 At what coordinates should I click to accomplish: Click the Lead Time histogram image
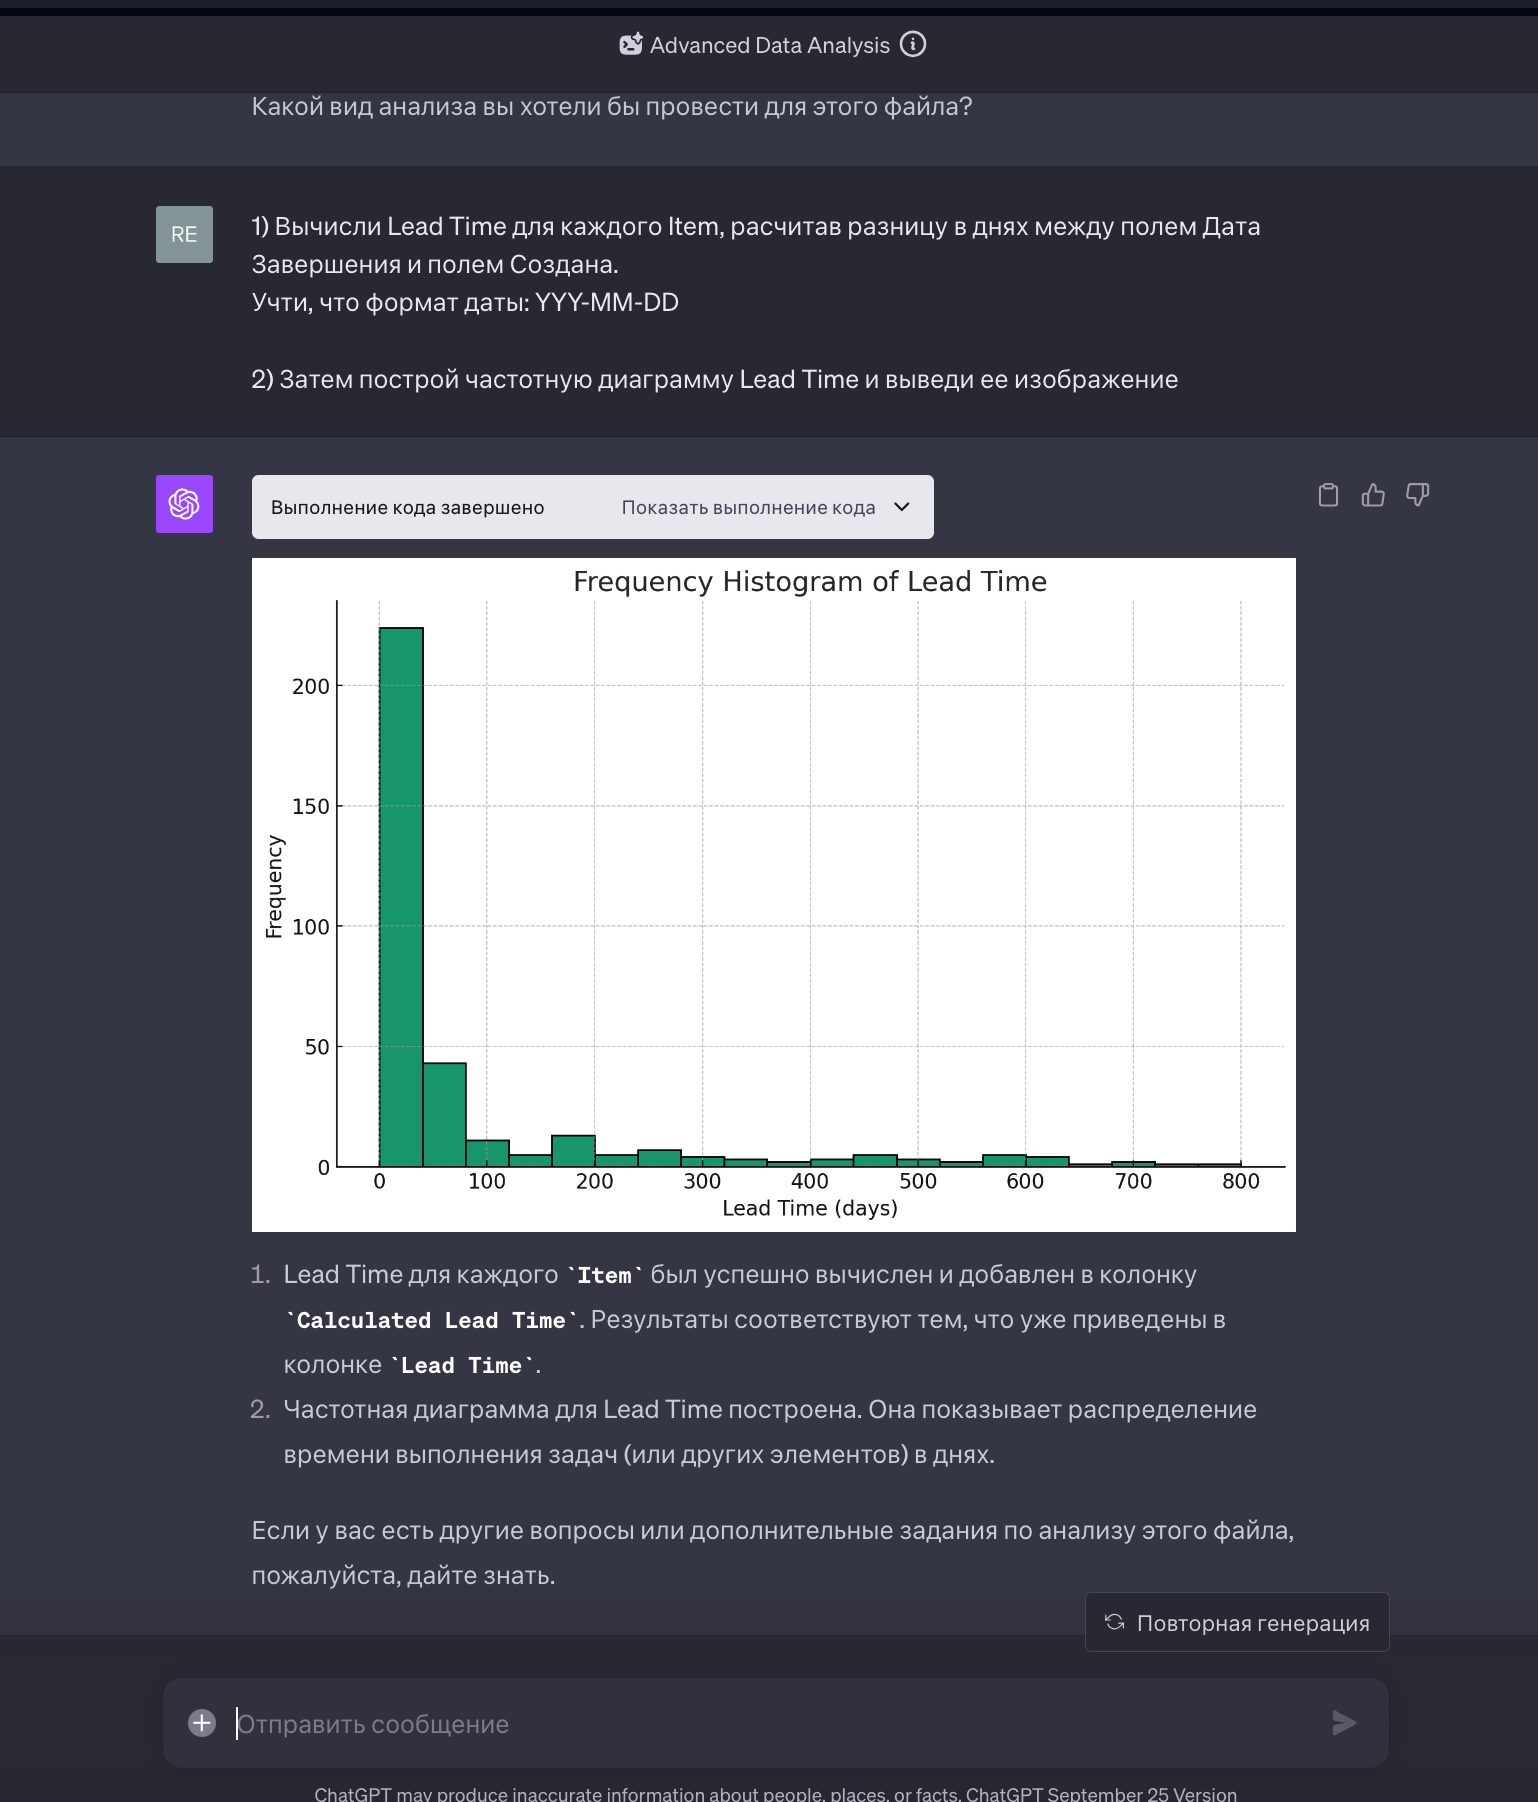[773, 895]
